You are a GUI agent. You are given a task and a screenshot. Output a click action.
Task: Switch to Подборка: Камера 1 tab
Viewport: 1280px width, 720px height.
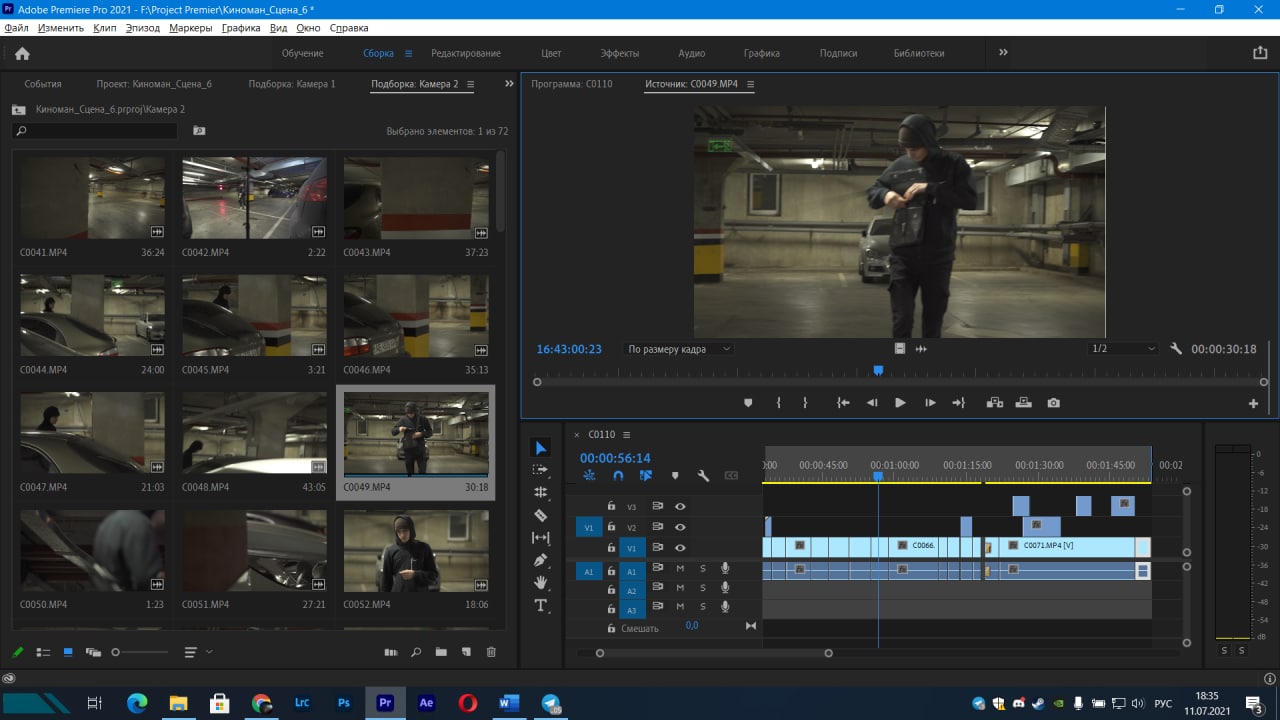click(x=292, y=84)
